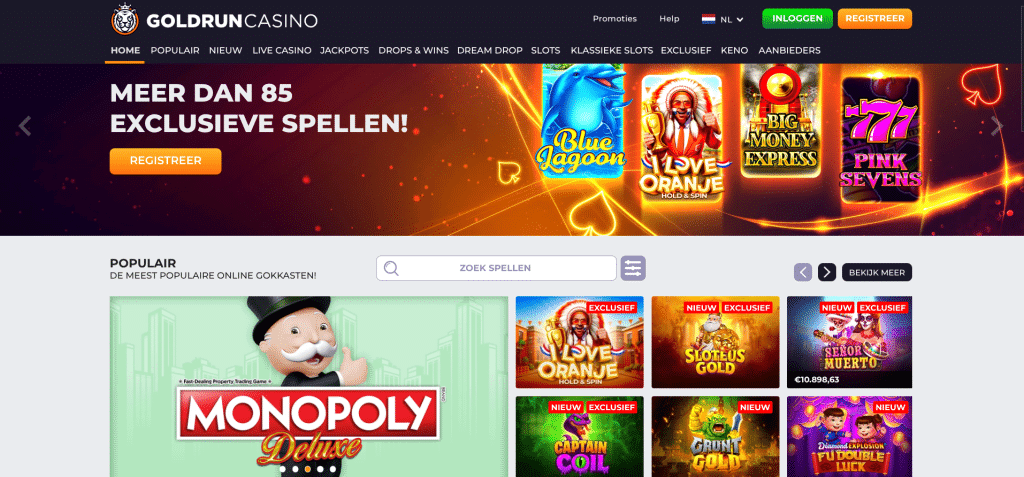Click Registreer button in hero banner
1024x477 pixels.
click(x=165, y=161)
